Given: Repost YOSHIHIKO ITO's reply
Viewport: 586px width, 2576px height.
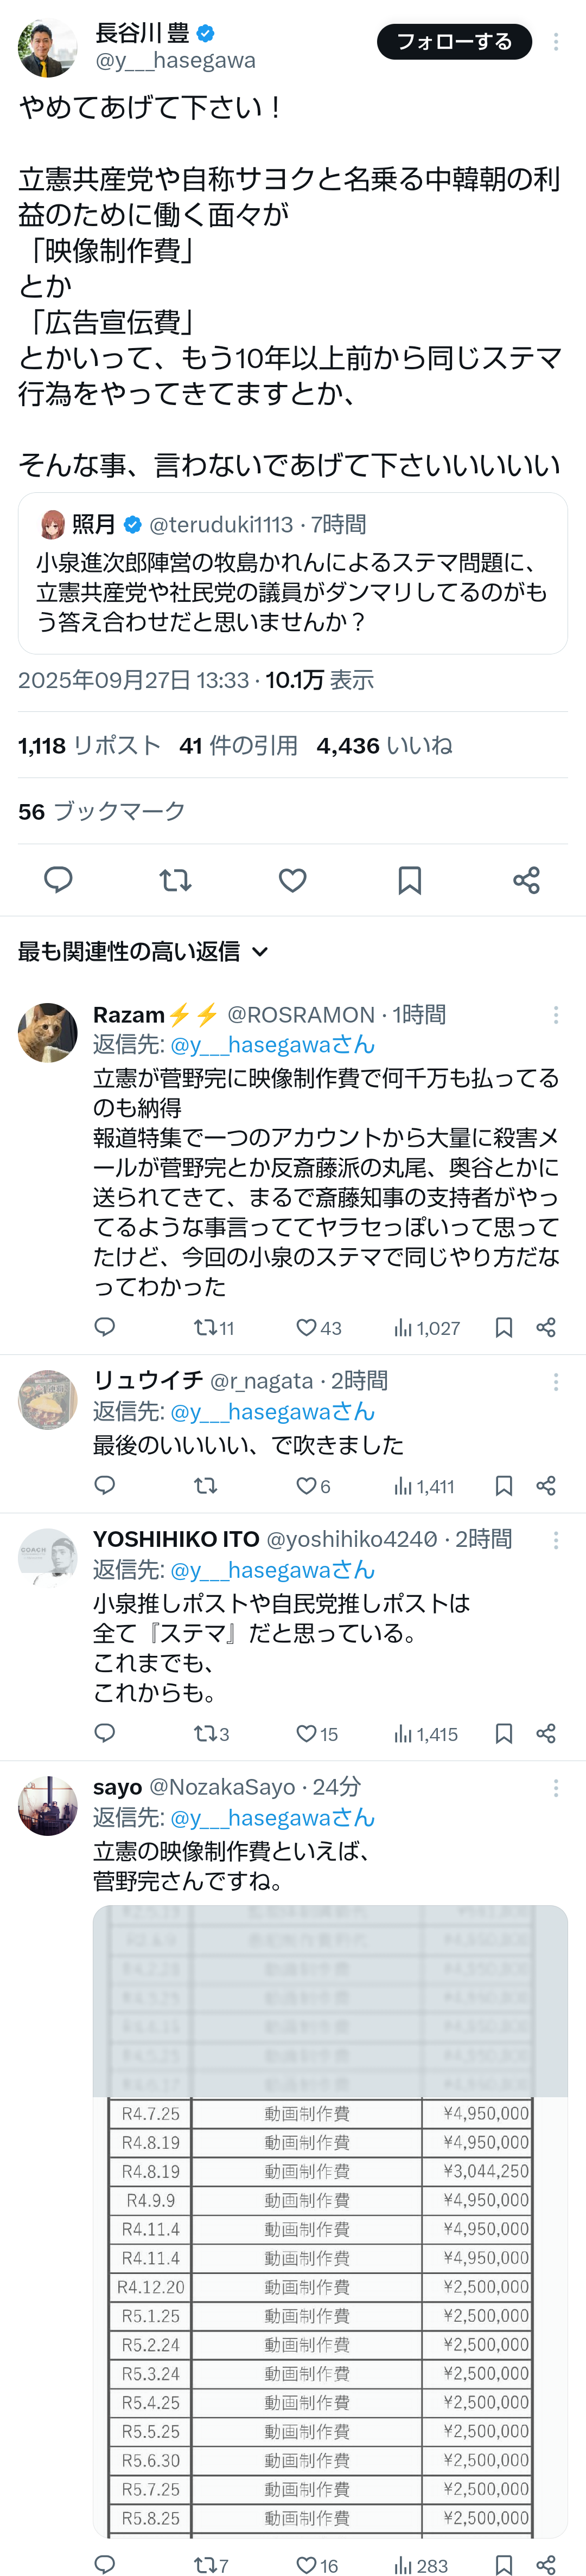Looking at the screenshot, I should pyautogui.click(x=205, y=1734).
